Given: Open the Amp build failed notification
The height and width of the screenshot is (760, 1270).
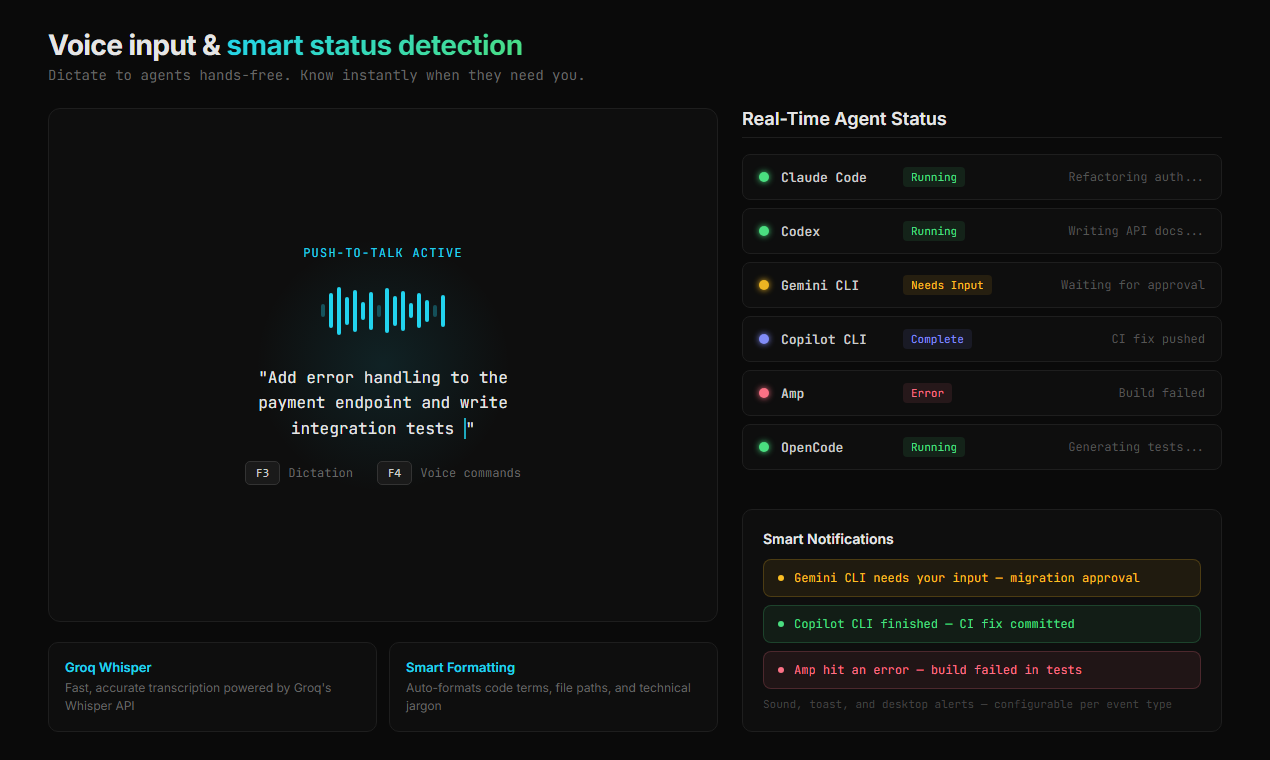Looking at the screenshot, I should coord(982,670).
